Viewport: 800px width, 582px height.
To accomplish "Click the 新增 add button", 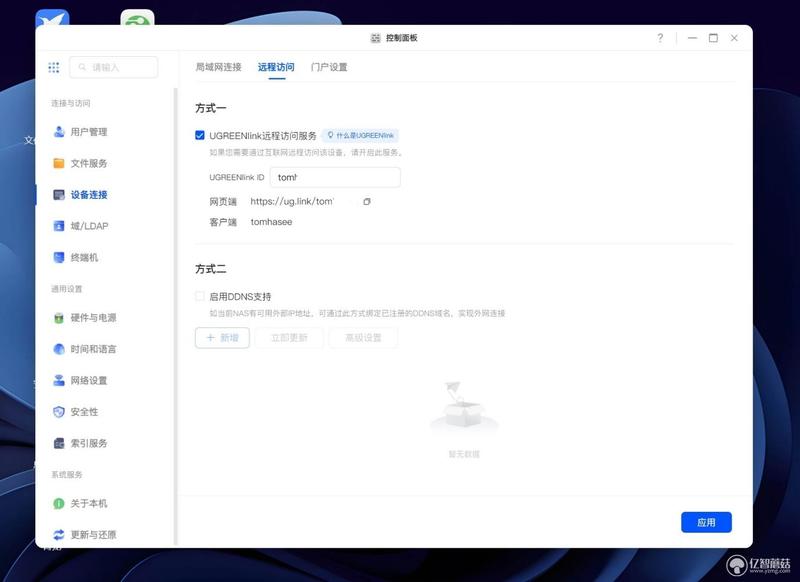I will coord(222,338).
